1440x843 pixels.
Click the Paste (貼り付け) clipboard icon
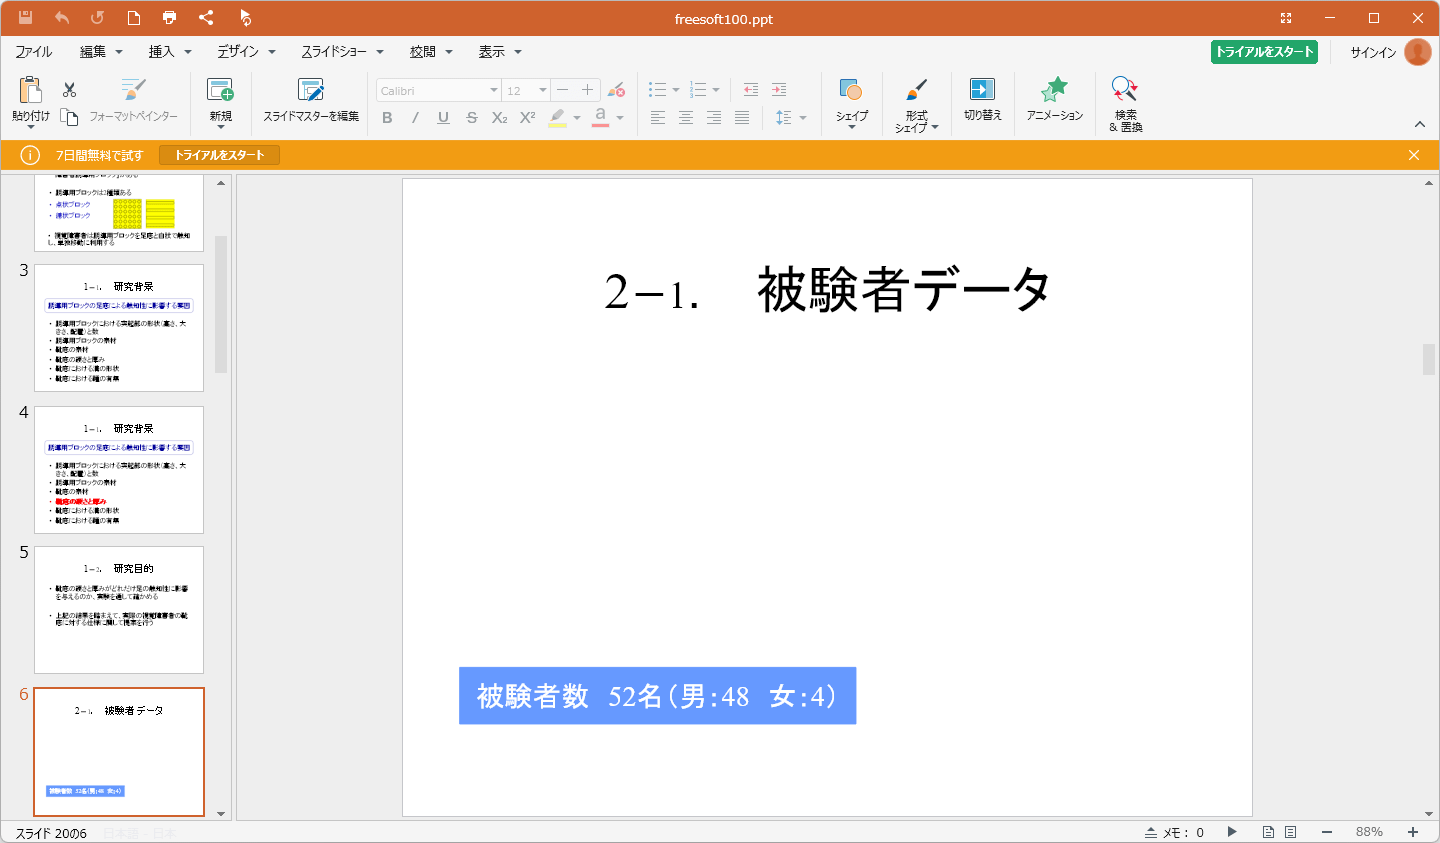(x=31, y=90)
